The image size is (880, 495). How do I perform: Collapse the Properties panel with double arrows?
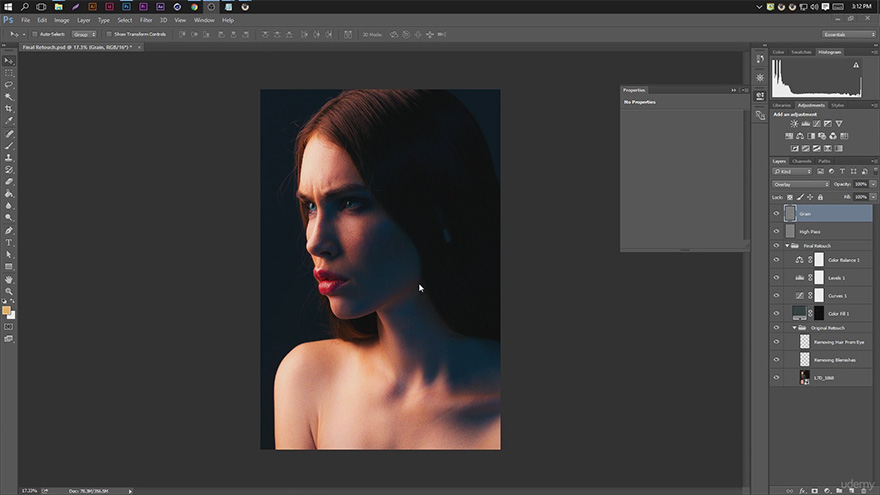[x=734, y=90]
